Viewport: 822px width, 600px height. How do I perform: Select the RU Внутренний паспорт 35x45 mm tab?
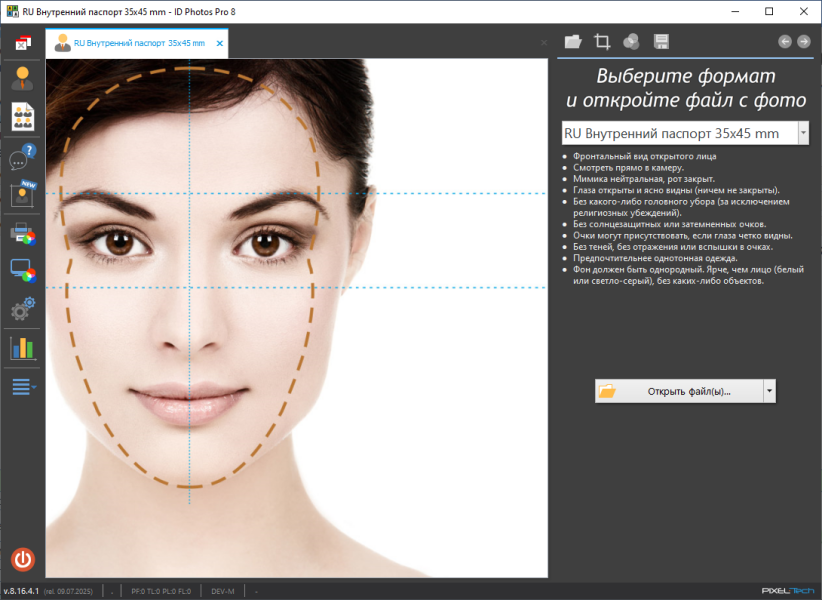point(136,43)
